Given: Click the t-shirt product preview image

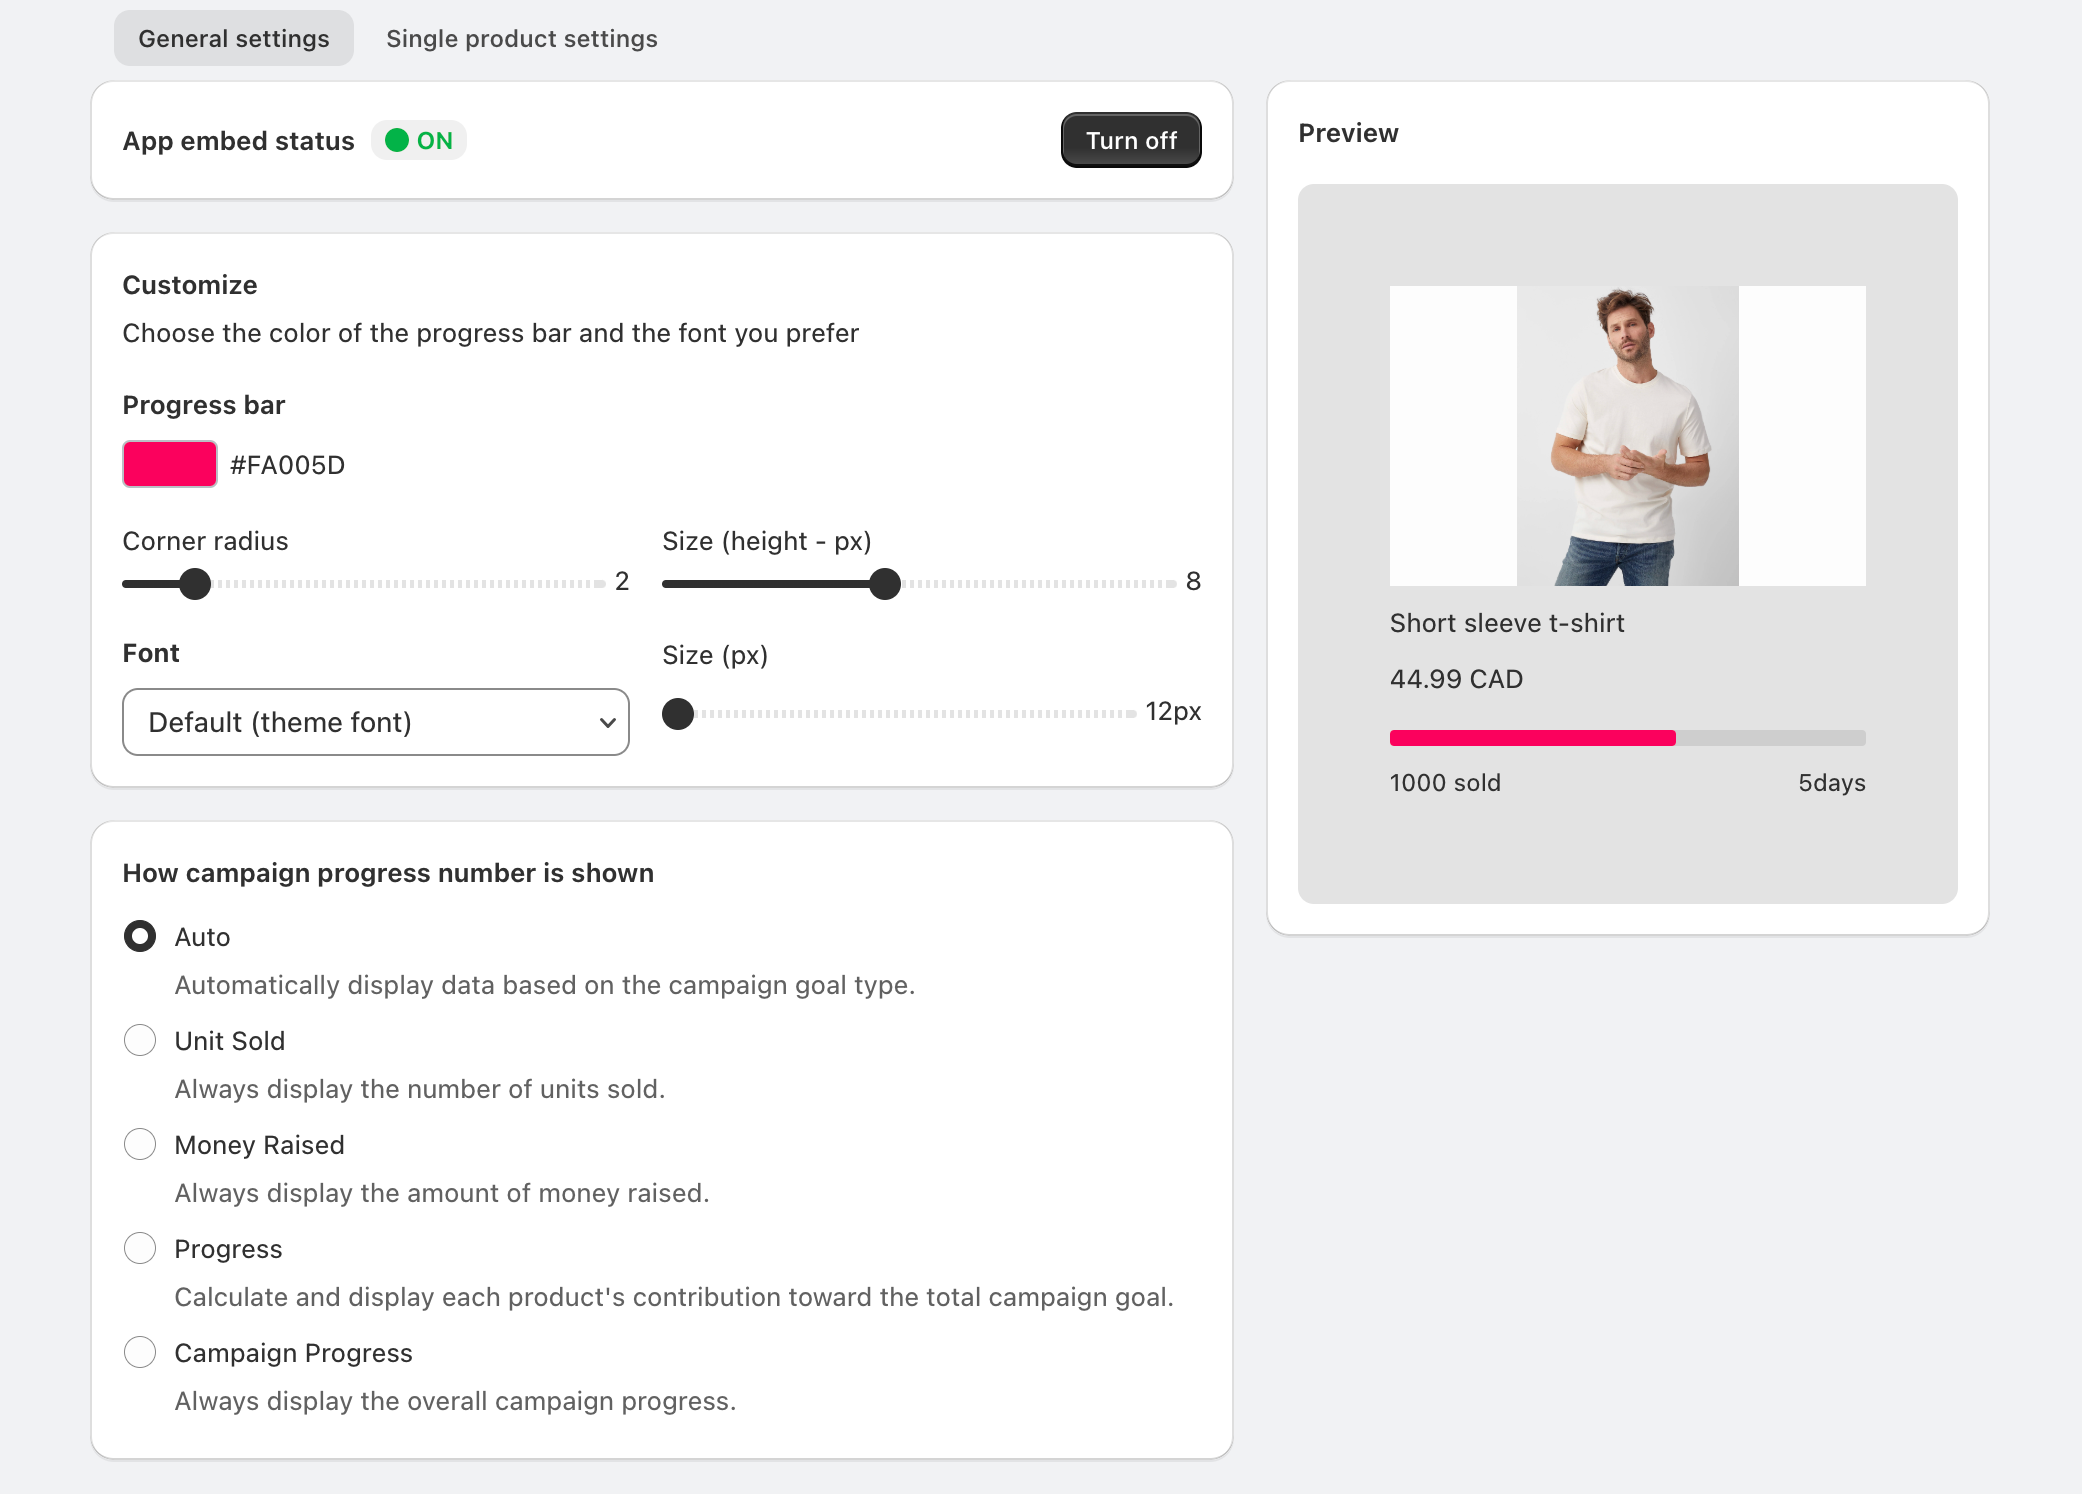Looking at the screenshot, I should [x=1627, y=436].
